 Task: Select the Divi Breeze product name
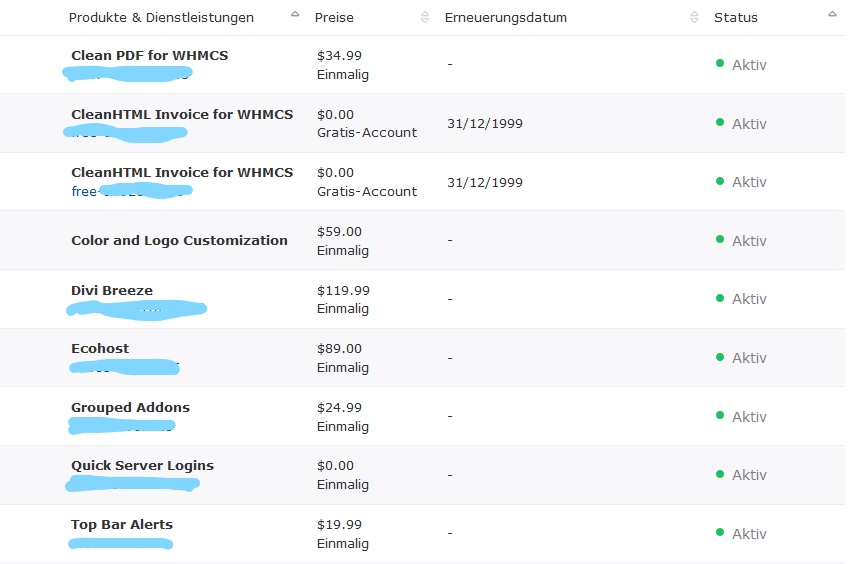tap(112, 290)
